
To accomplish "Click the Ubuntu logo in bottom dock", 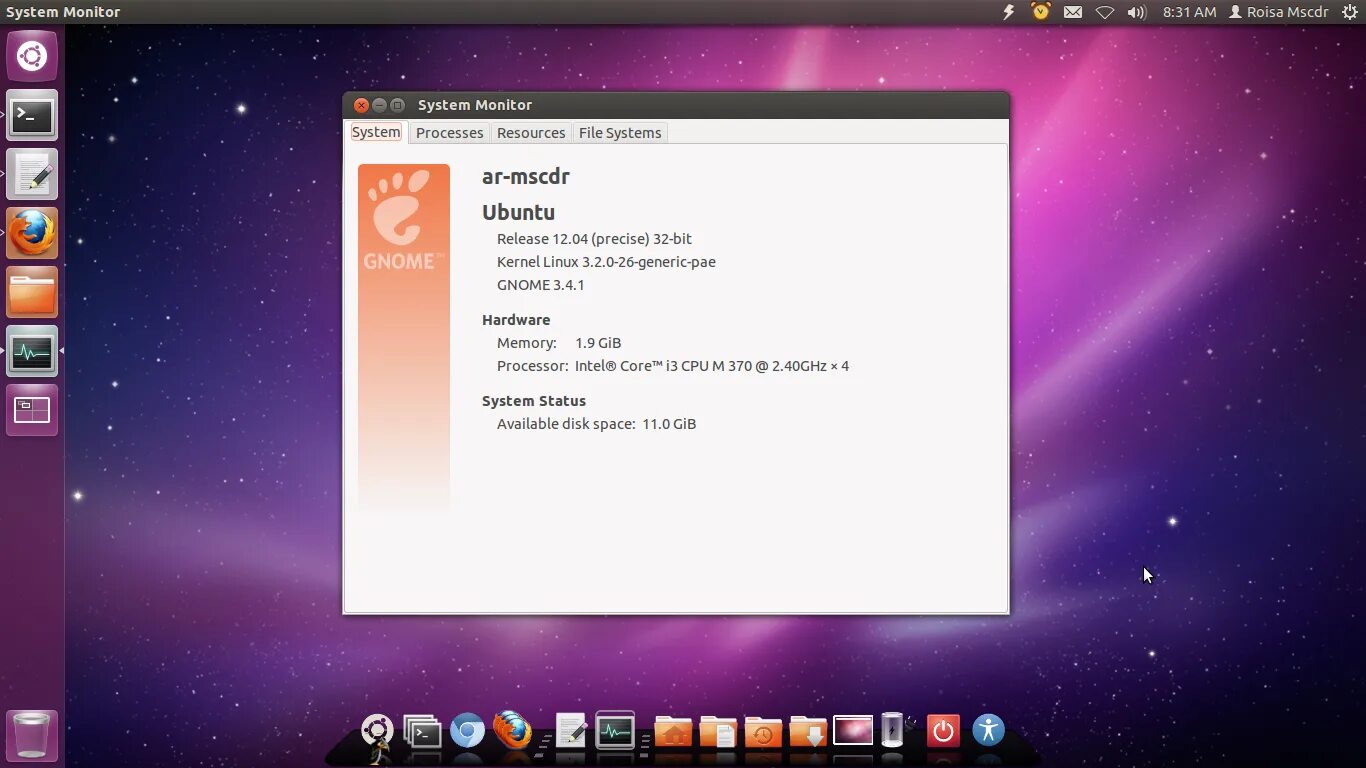I will tap(377, 732).
